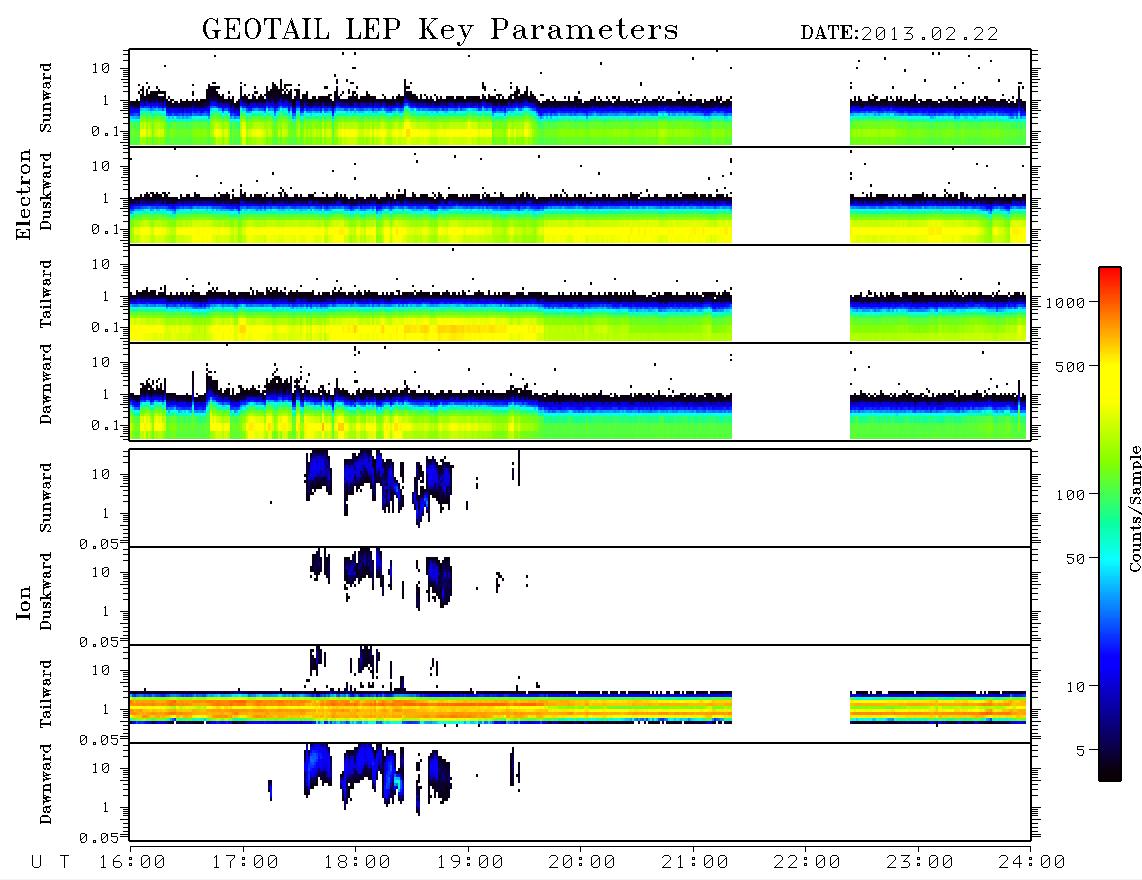Click the 21:00 time tick label

pos(695,862)
